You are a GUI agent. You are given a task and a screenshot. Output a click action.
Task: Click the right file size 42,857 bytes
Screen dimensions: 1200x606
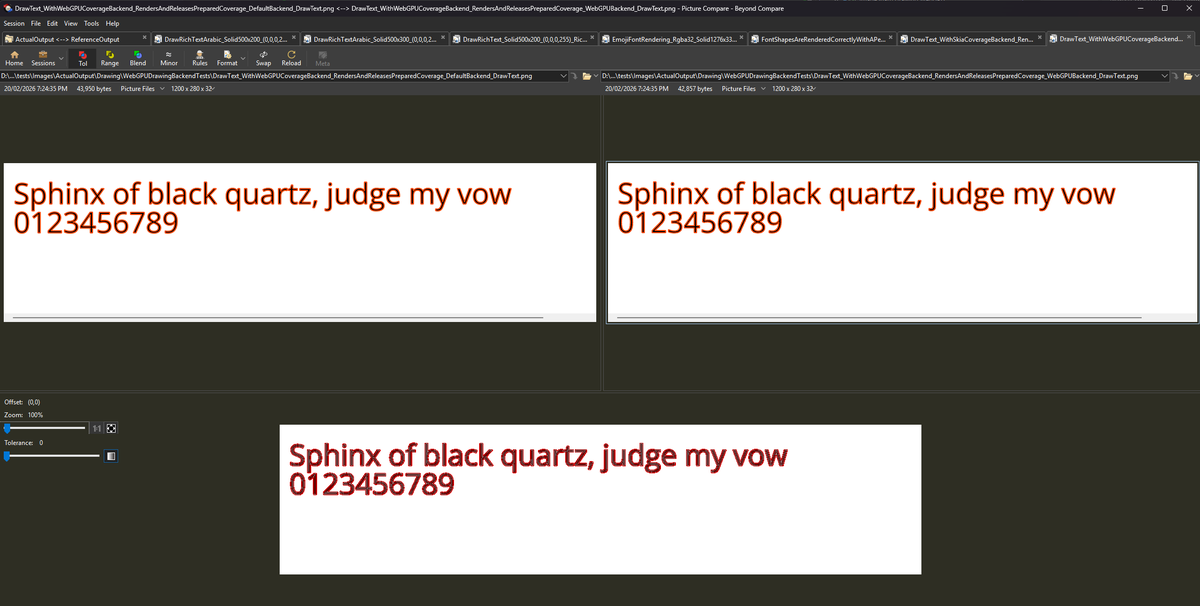(695, 89)
